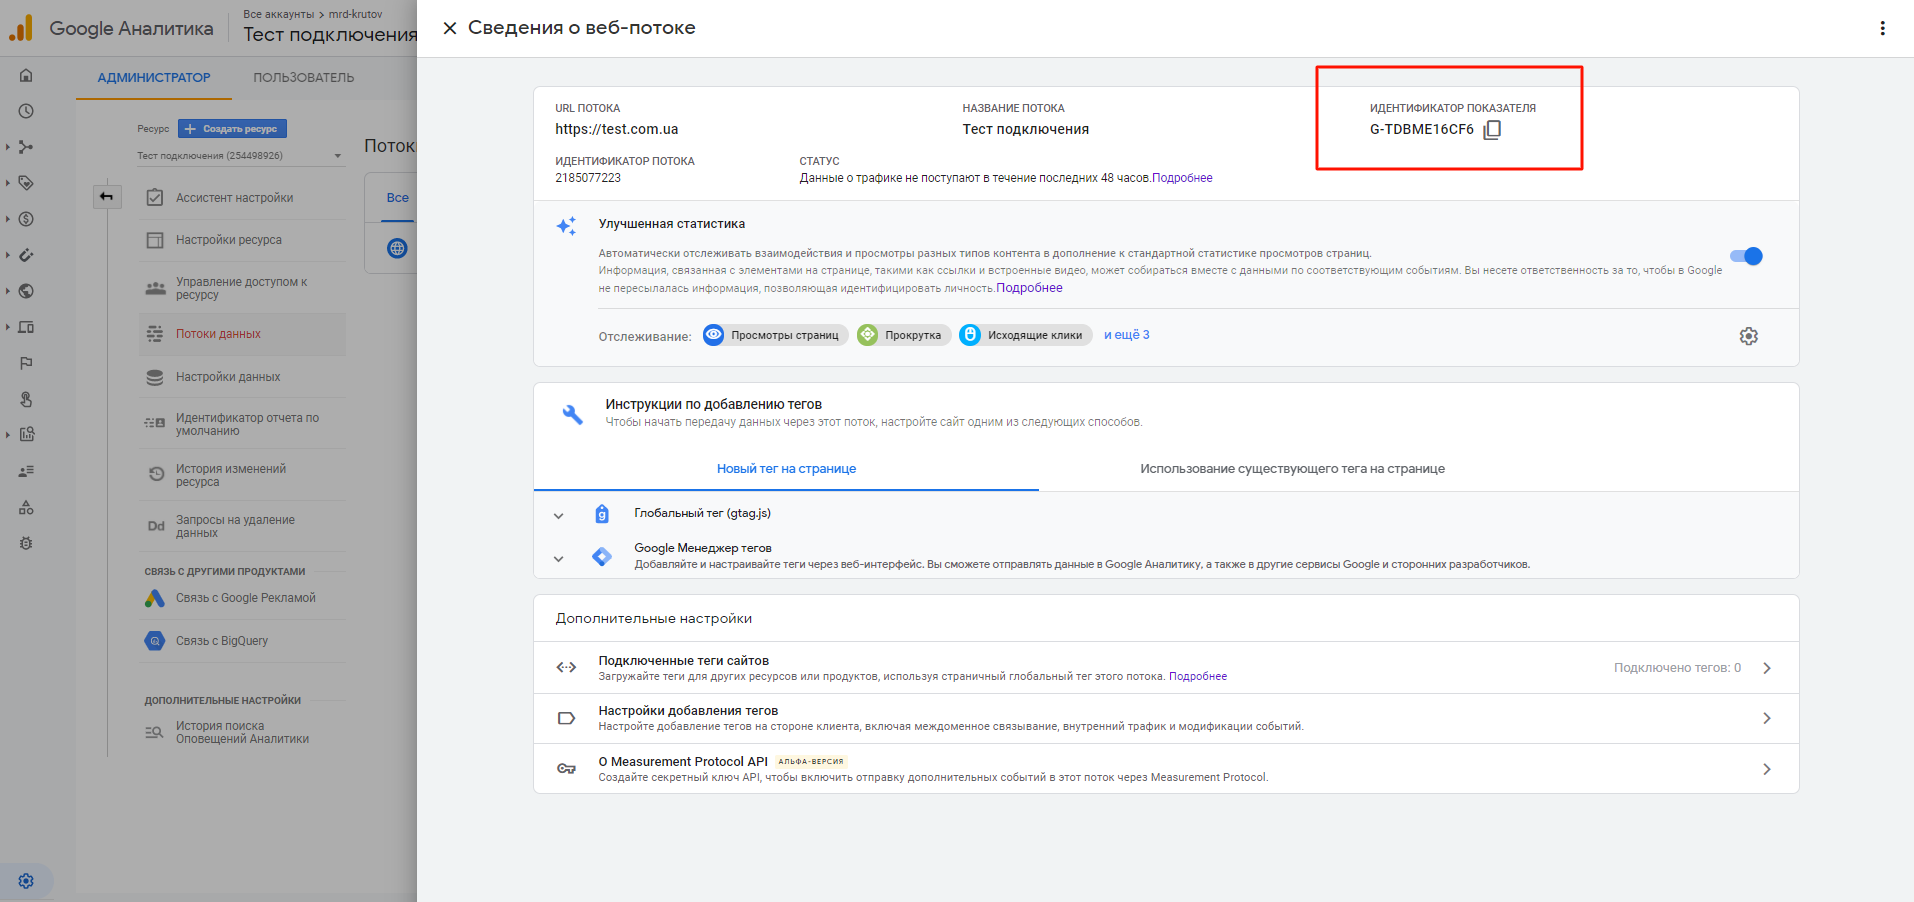
Task: Expand the acquisition sidebar item arrow
Action: pos(8,147)
